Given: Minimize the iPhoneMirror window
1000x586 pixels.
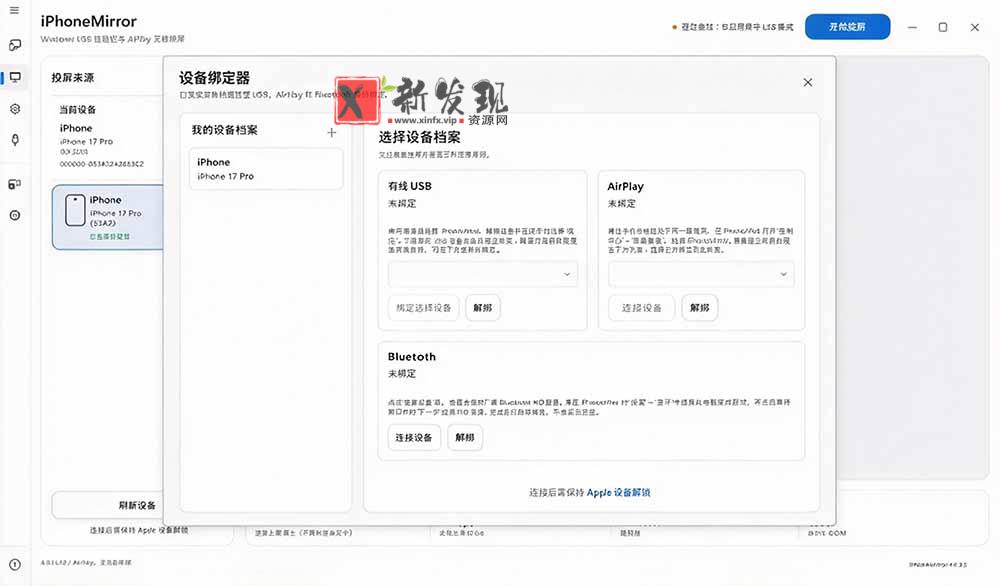Looking at the screenshot, I should click(x=913, y=27).
